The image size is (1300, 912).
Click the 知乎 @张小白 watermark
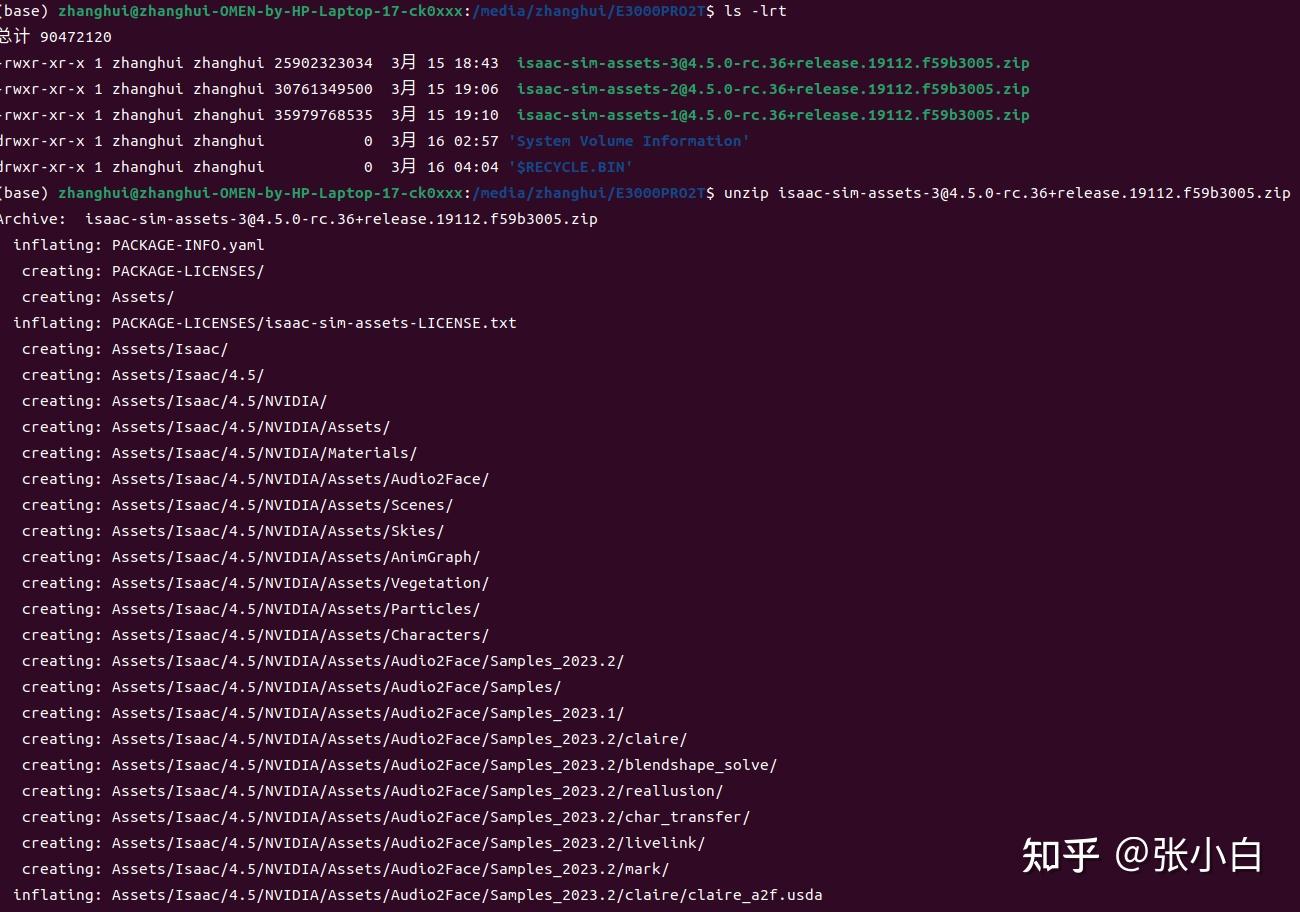coord(1141,856)
